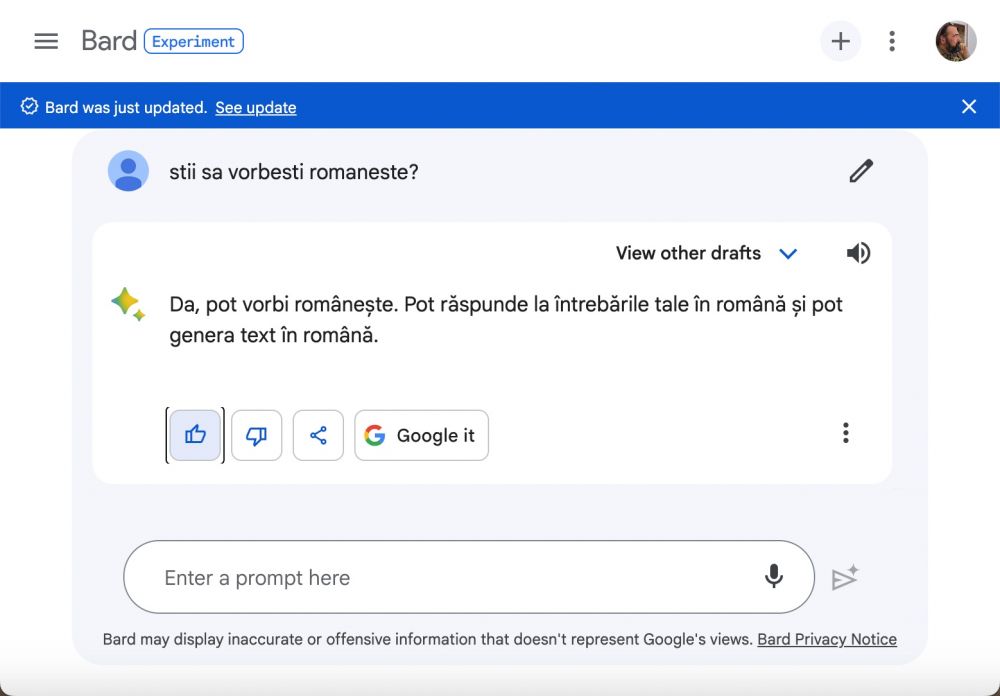Expand View other drafts
Image resolution: width=1000 pixels, height=696 pixels.
point(706,253)
